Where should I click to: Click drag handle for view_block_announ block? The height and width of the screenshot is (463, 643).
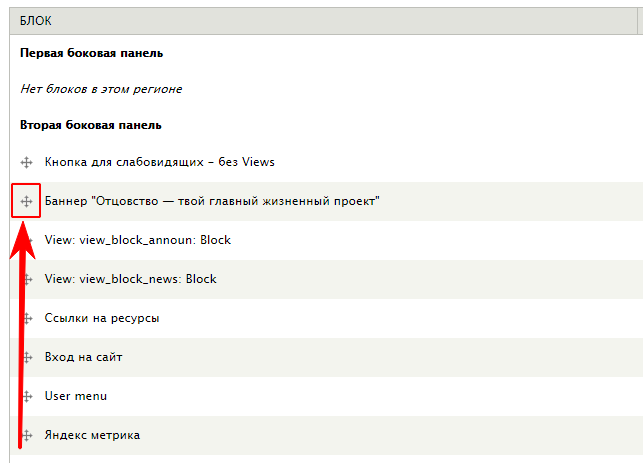pos(26,240)
